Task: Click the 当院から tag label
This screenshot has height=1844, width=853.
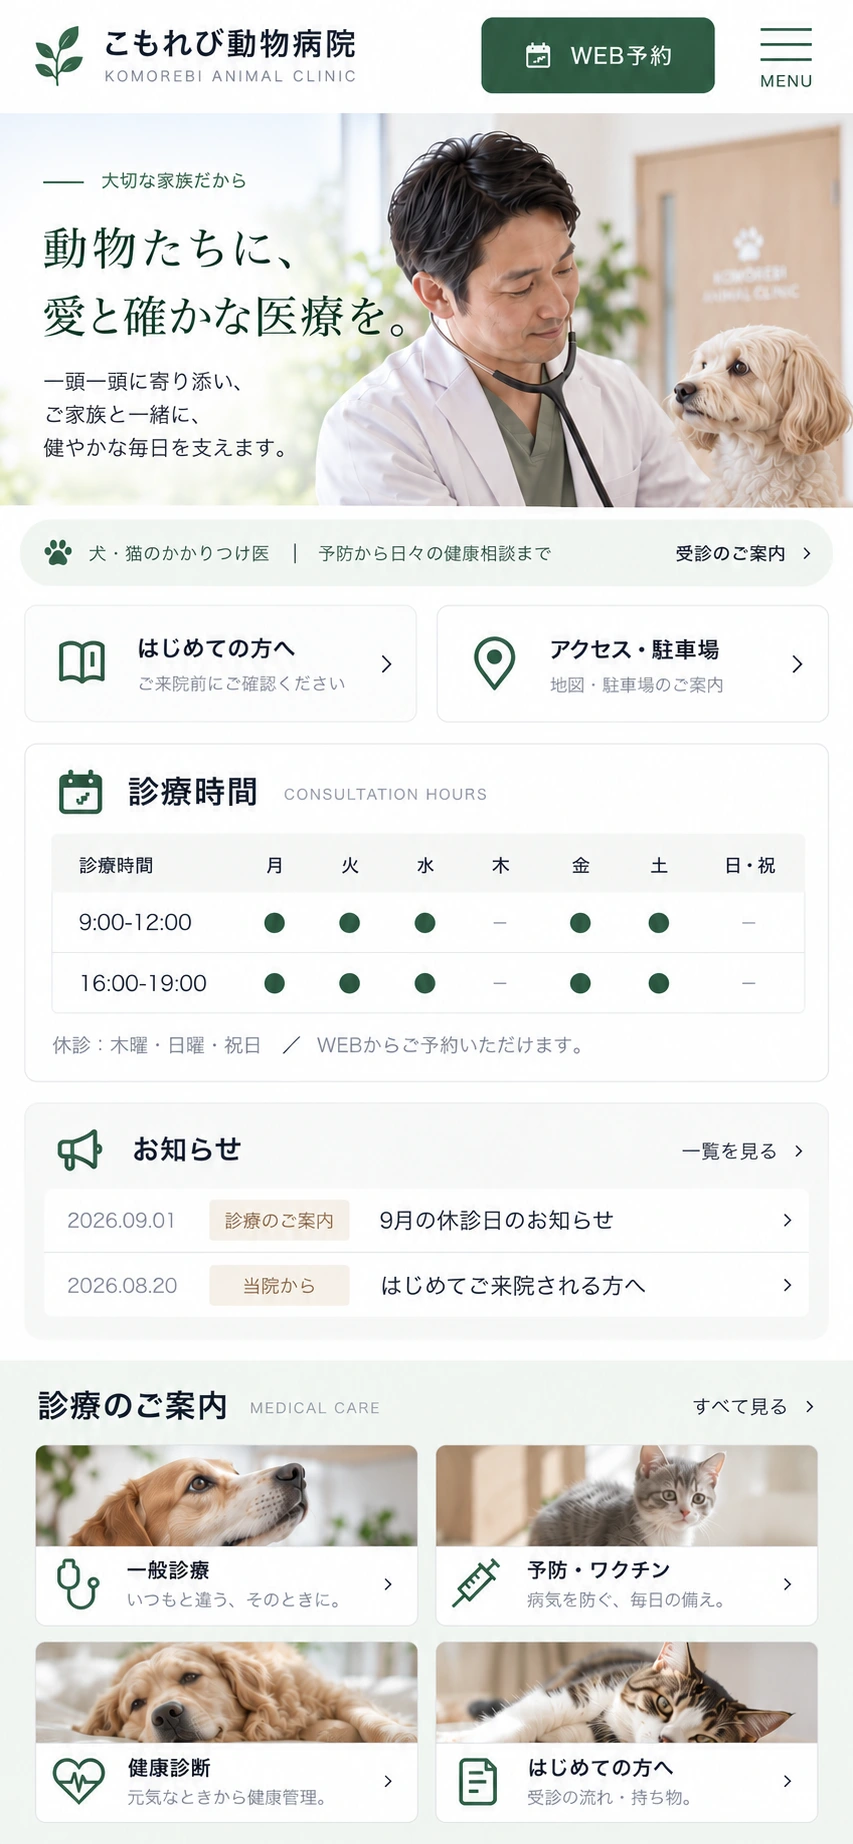Action: point(279,1285)
